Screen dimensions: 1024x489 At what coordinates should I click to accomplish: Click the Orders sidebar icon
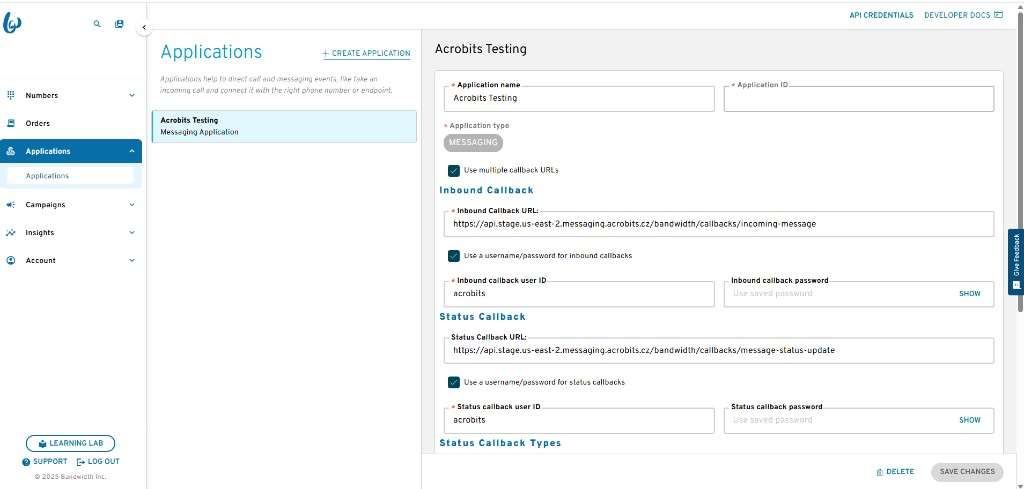(x=10, y=123)
